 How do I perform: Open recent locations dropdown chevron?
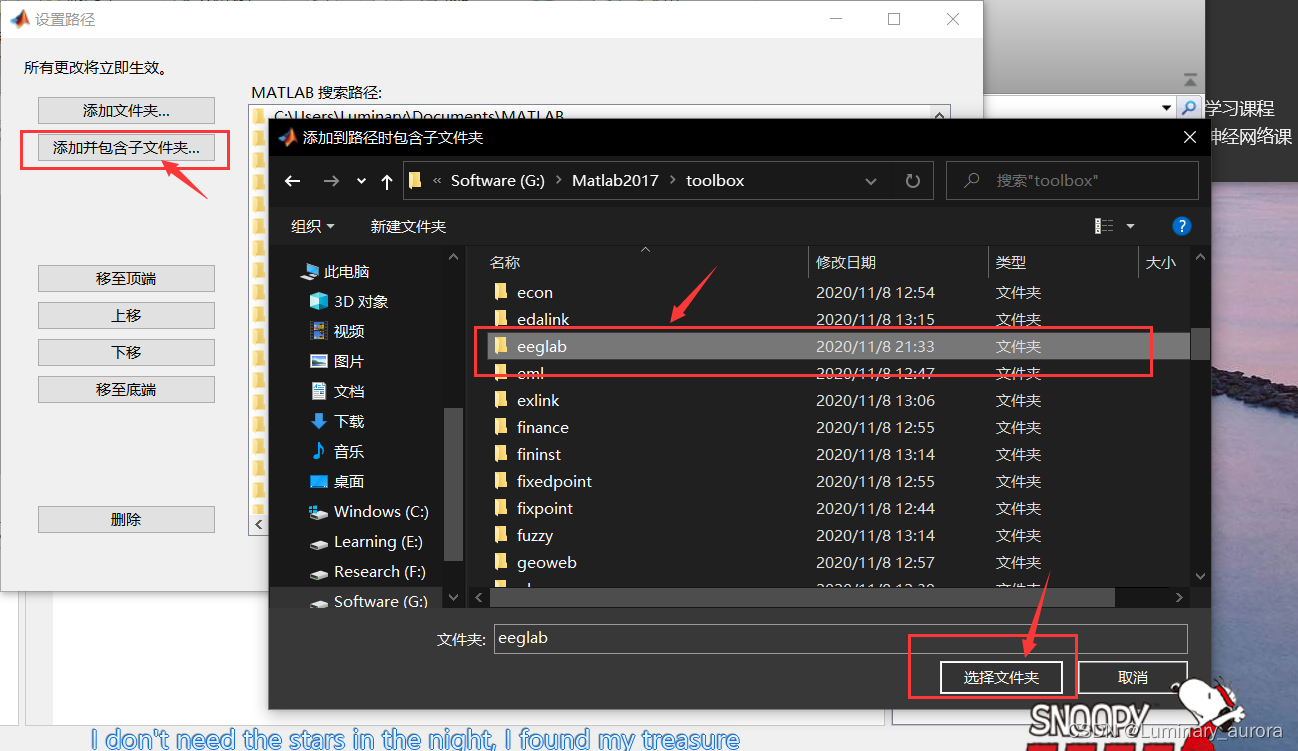pos(361,181)
